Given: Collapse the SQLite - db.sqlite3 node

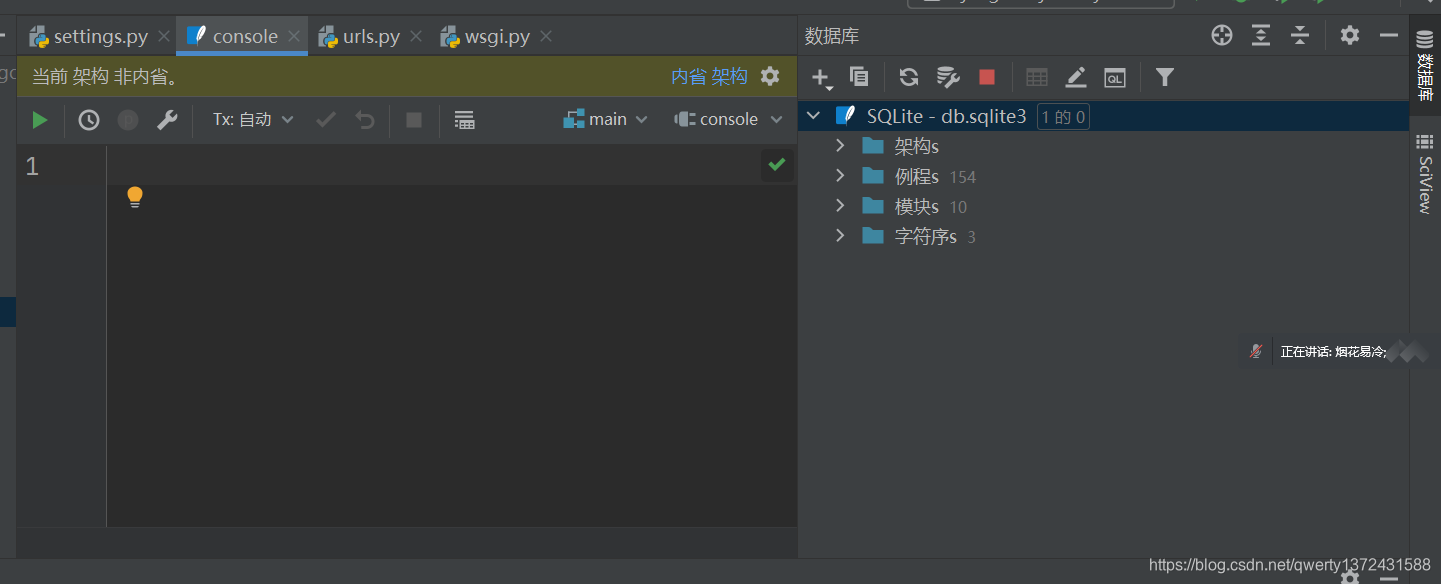Looking at the screenshot, I should (814, 116).
